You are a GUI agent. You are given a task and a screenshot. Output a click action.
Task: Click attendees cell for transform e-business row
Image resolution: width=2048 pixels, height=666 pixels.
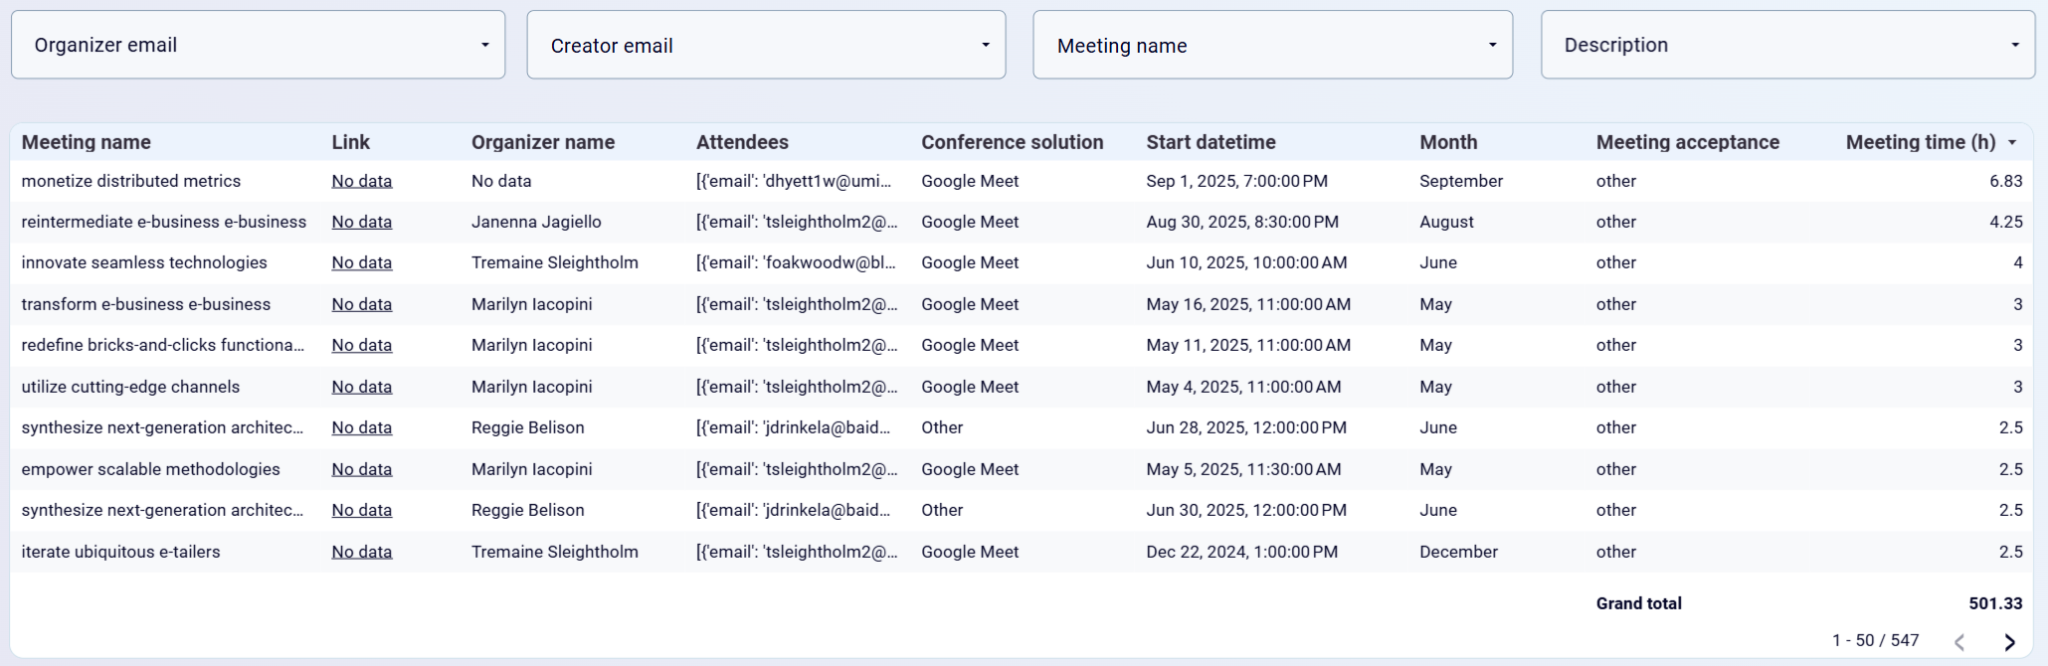coord(796,304)
